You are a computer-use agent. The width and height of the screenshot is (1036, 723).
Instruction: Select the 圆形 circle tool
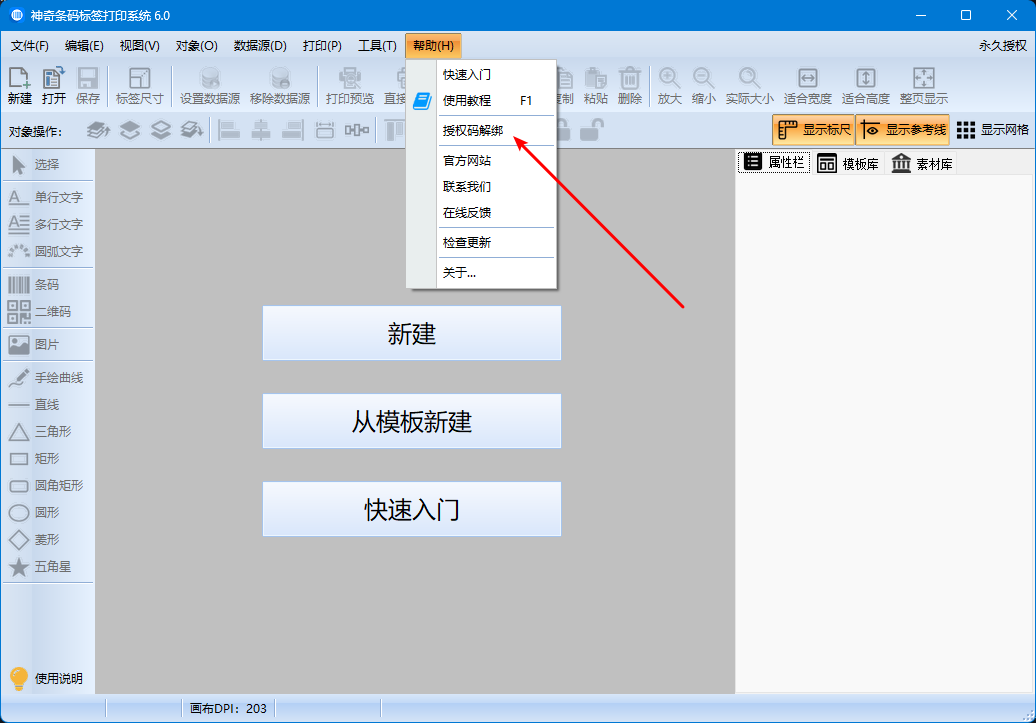click(x=48, y=512)
